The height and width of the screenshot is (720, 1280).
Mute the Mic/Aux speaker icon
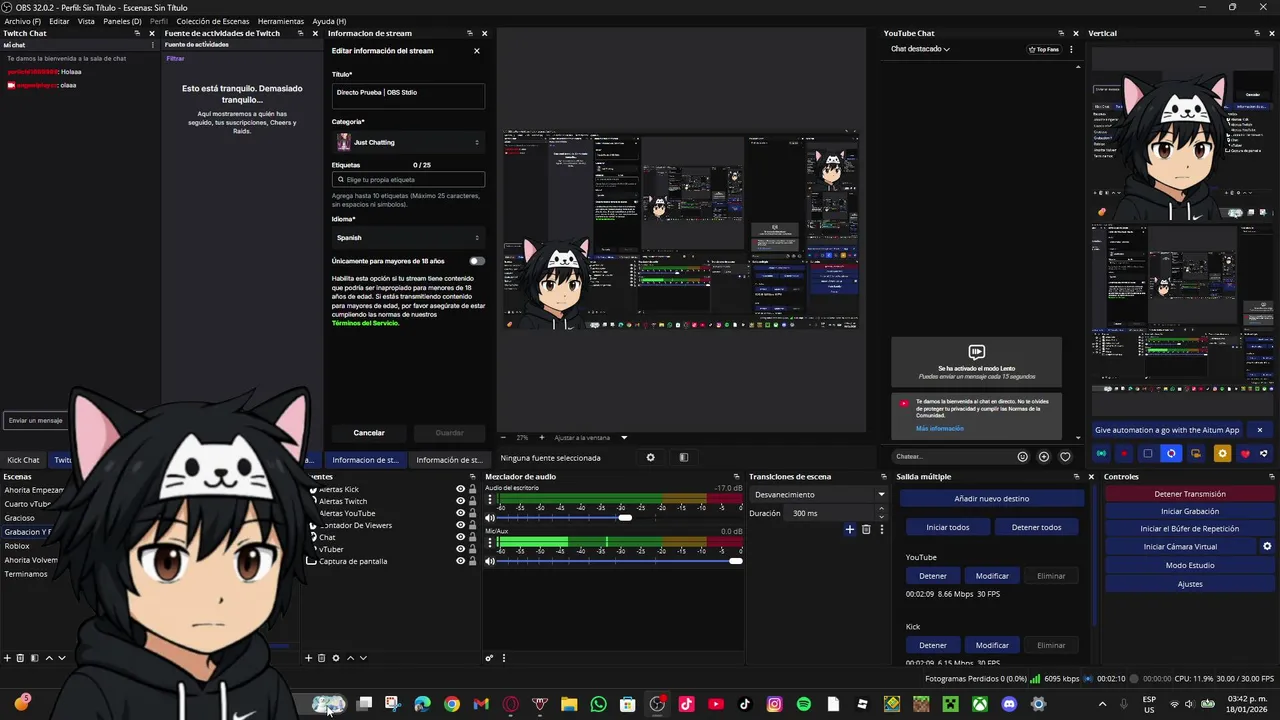pyautogui.click(x=490, y=561)
